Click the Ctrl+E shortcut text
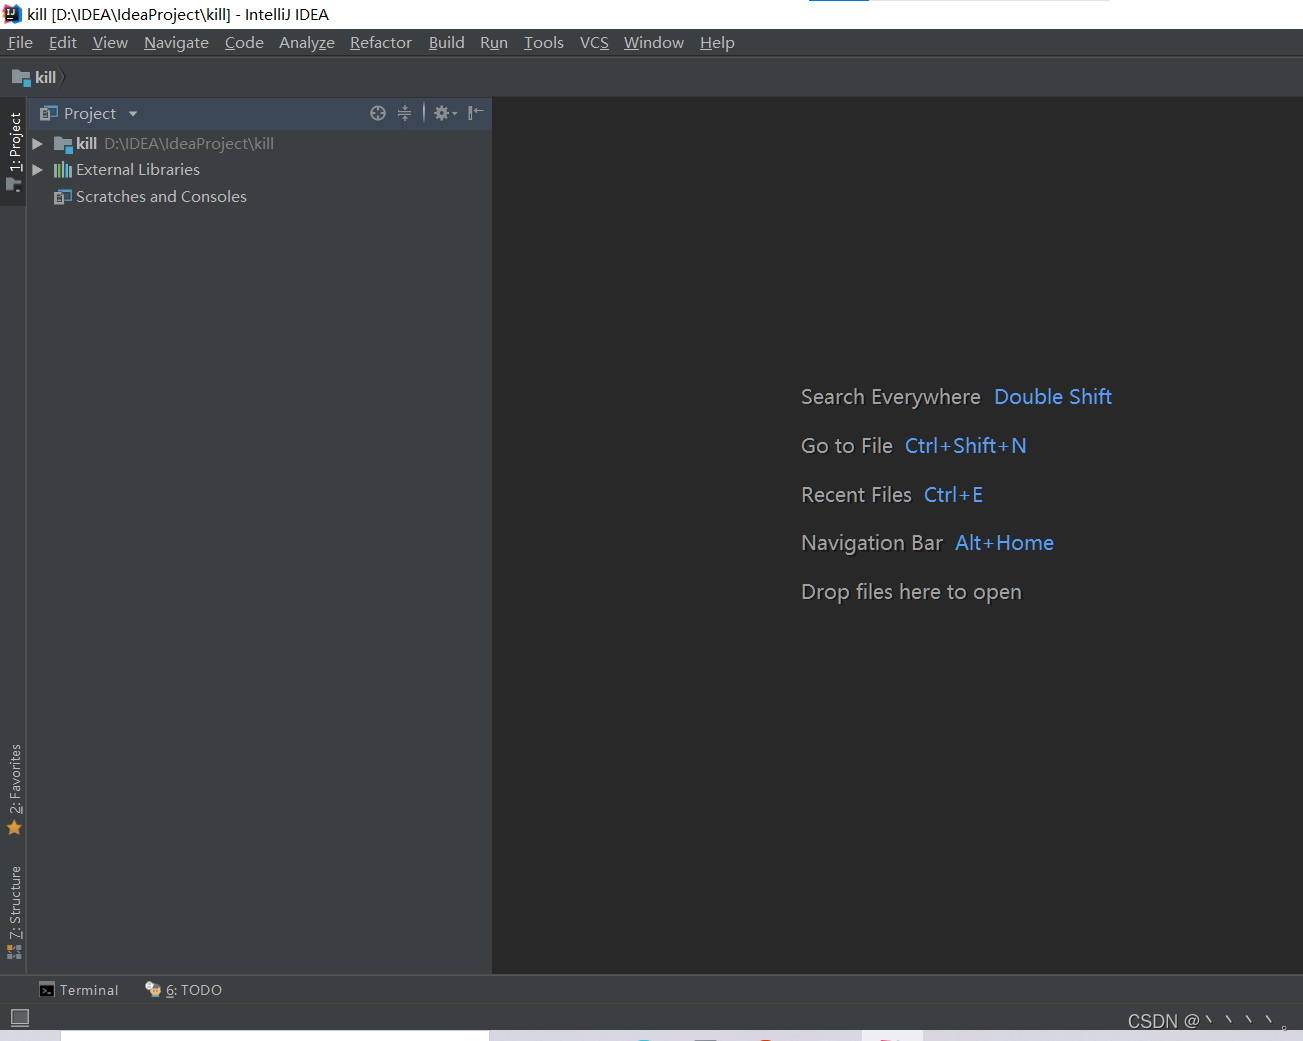Image resolution: width=1303 pixels, height=1041 pixels. coord(953,495)
